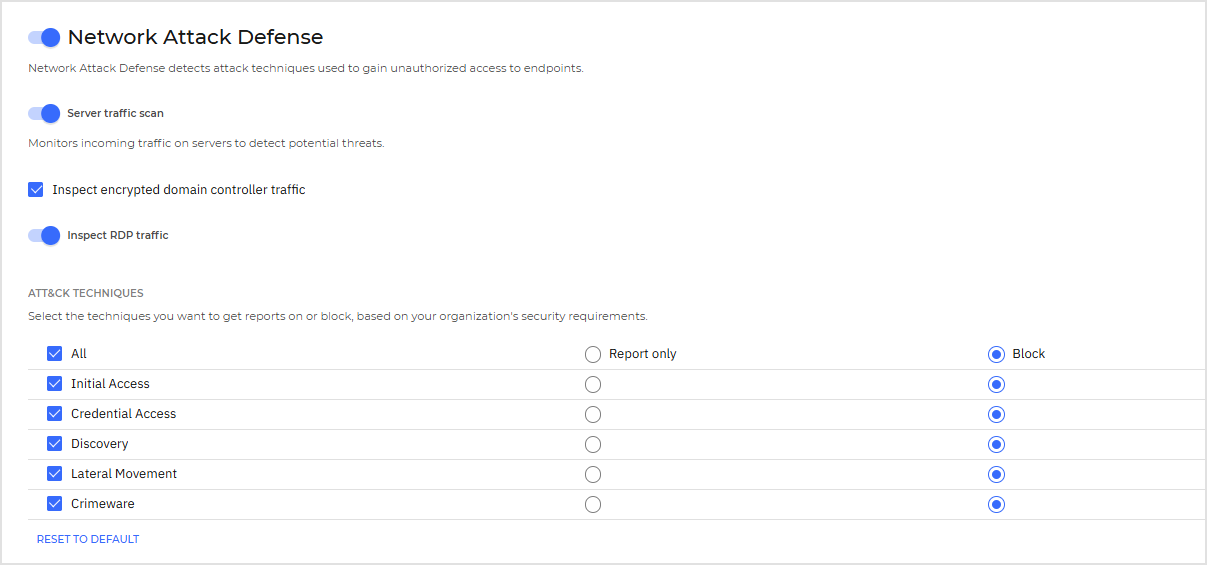
Task: Turn off Inspect RDP traffic switch
Action: (x=44, y=236)
